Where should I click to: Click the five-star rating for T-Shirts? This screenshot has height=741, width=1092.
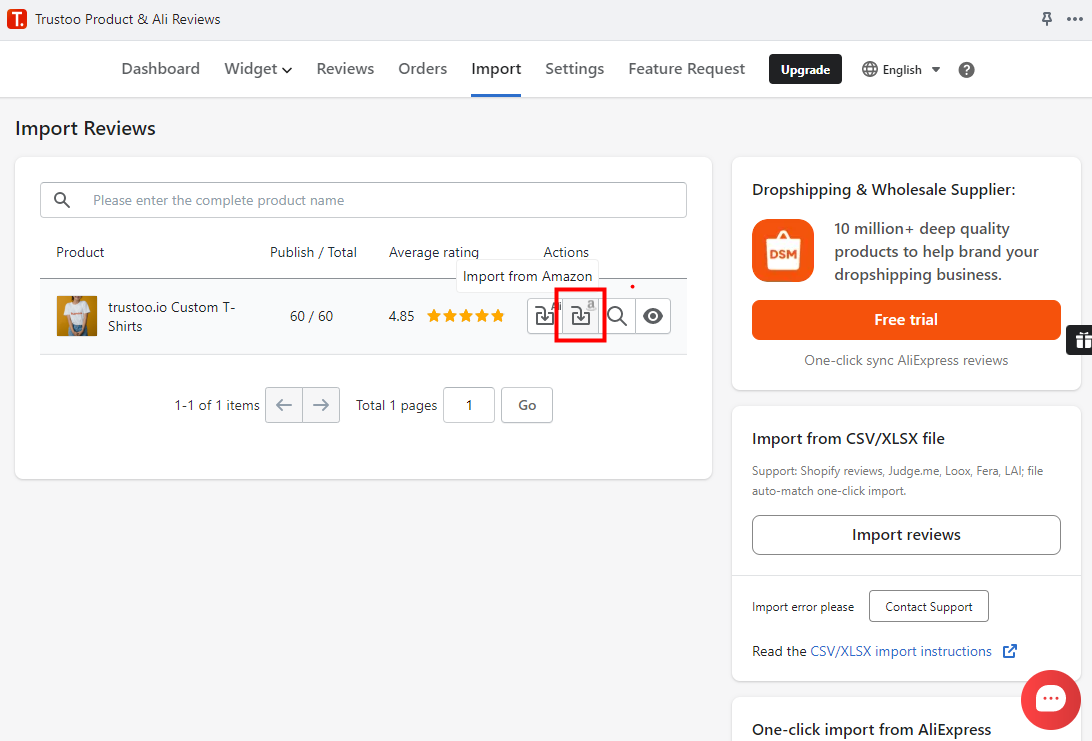(x=465, y=316)
